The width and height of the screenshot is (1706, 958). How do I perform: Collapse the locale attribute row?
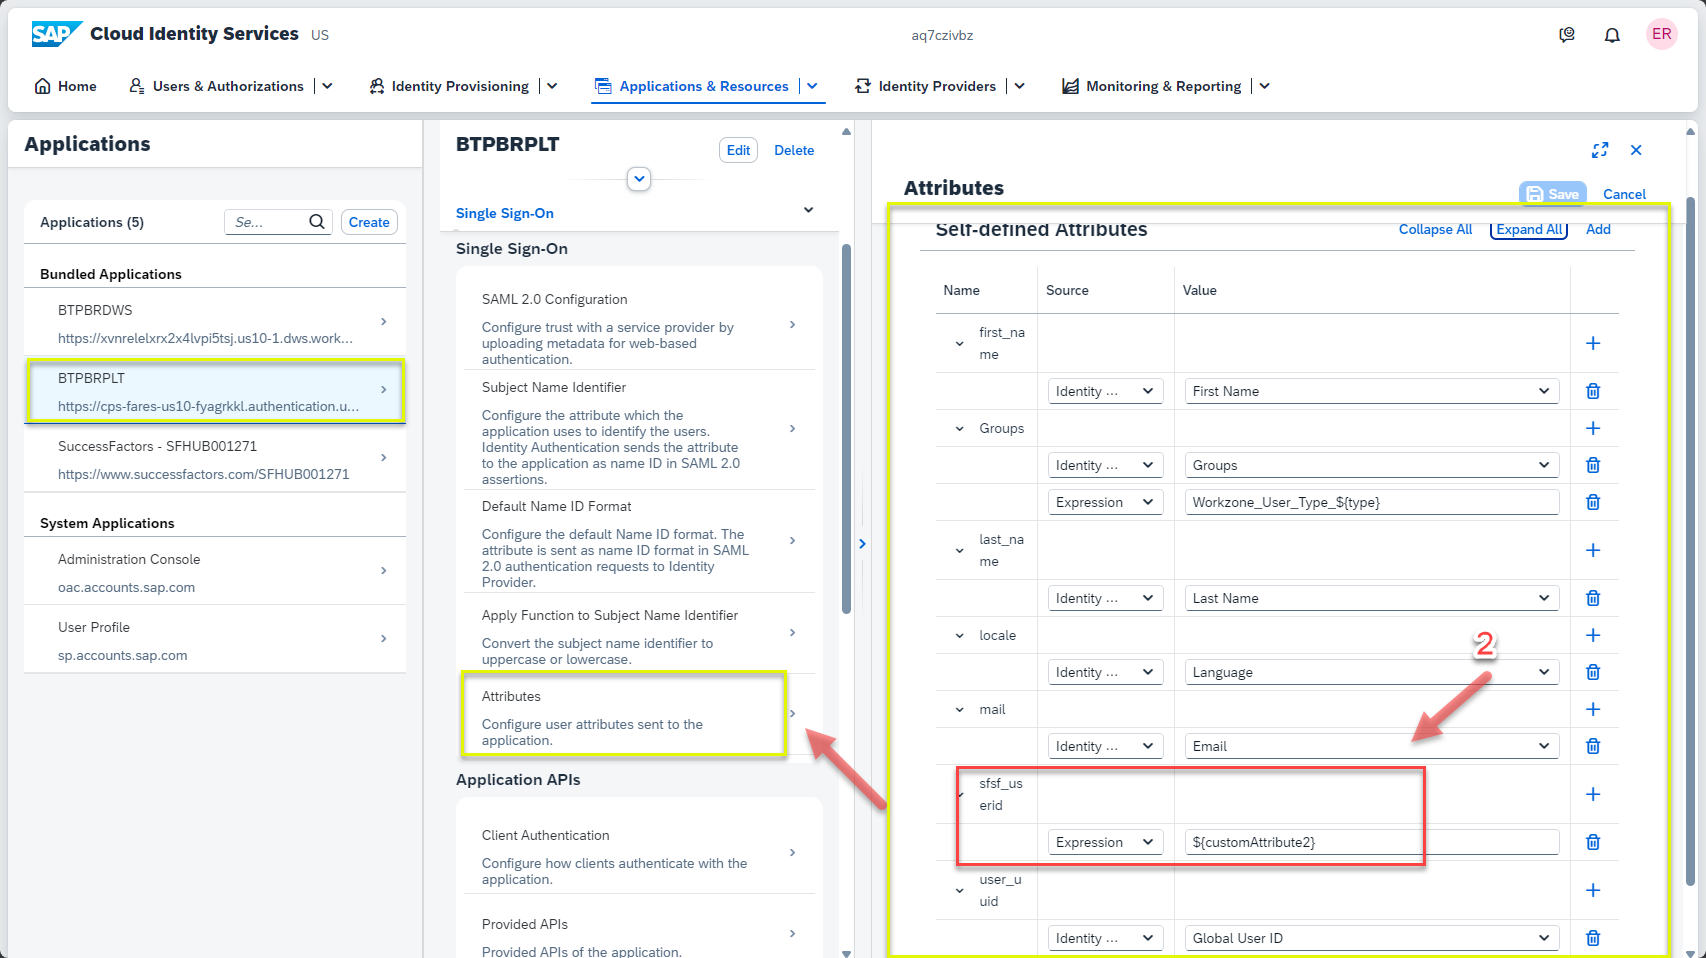959,636
